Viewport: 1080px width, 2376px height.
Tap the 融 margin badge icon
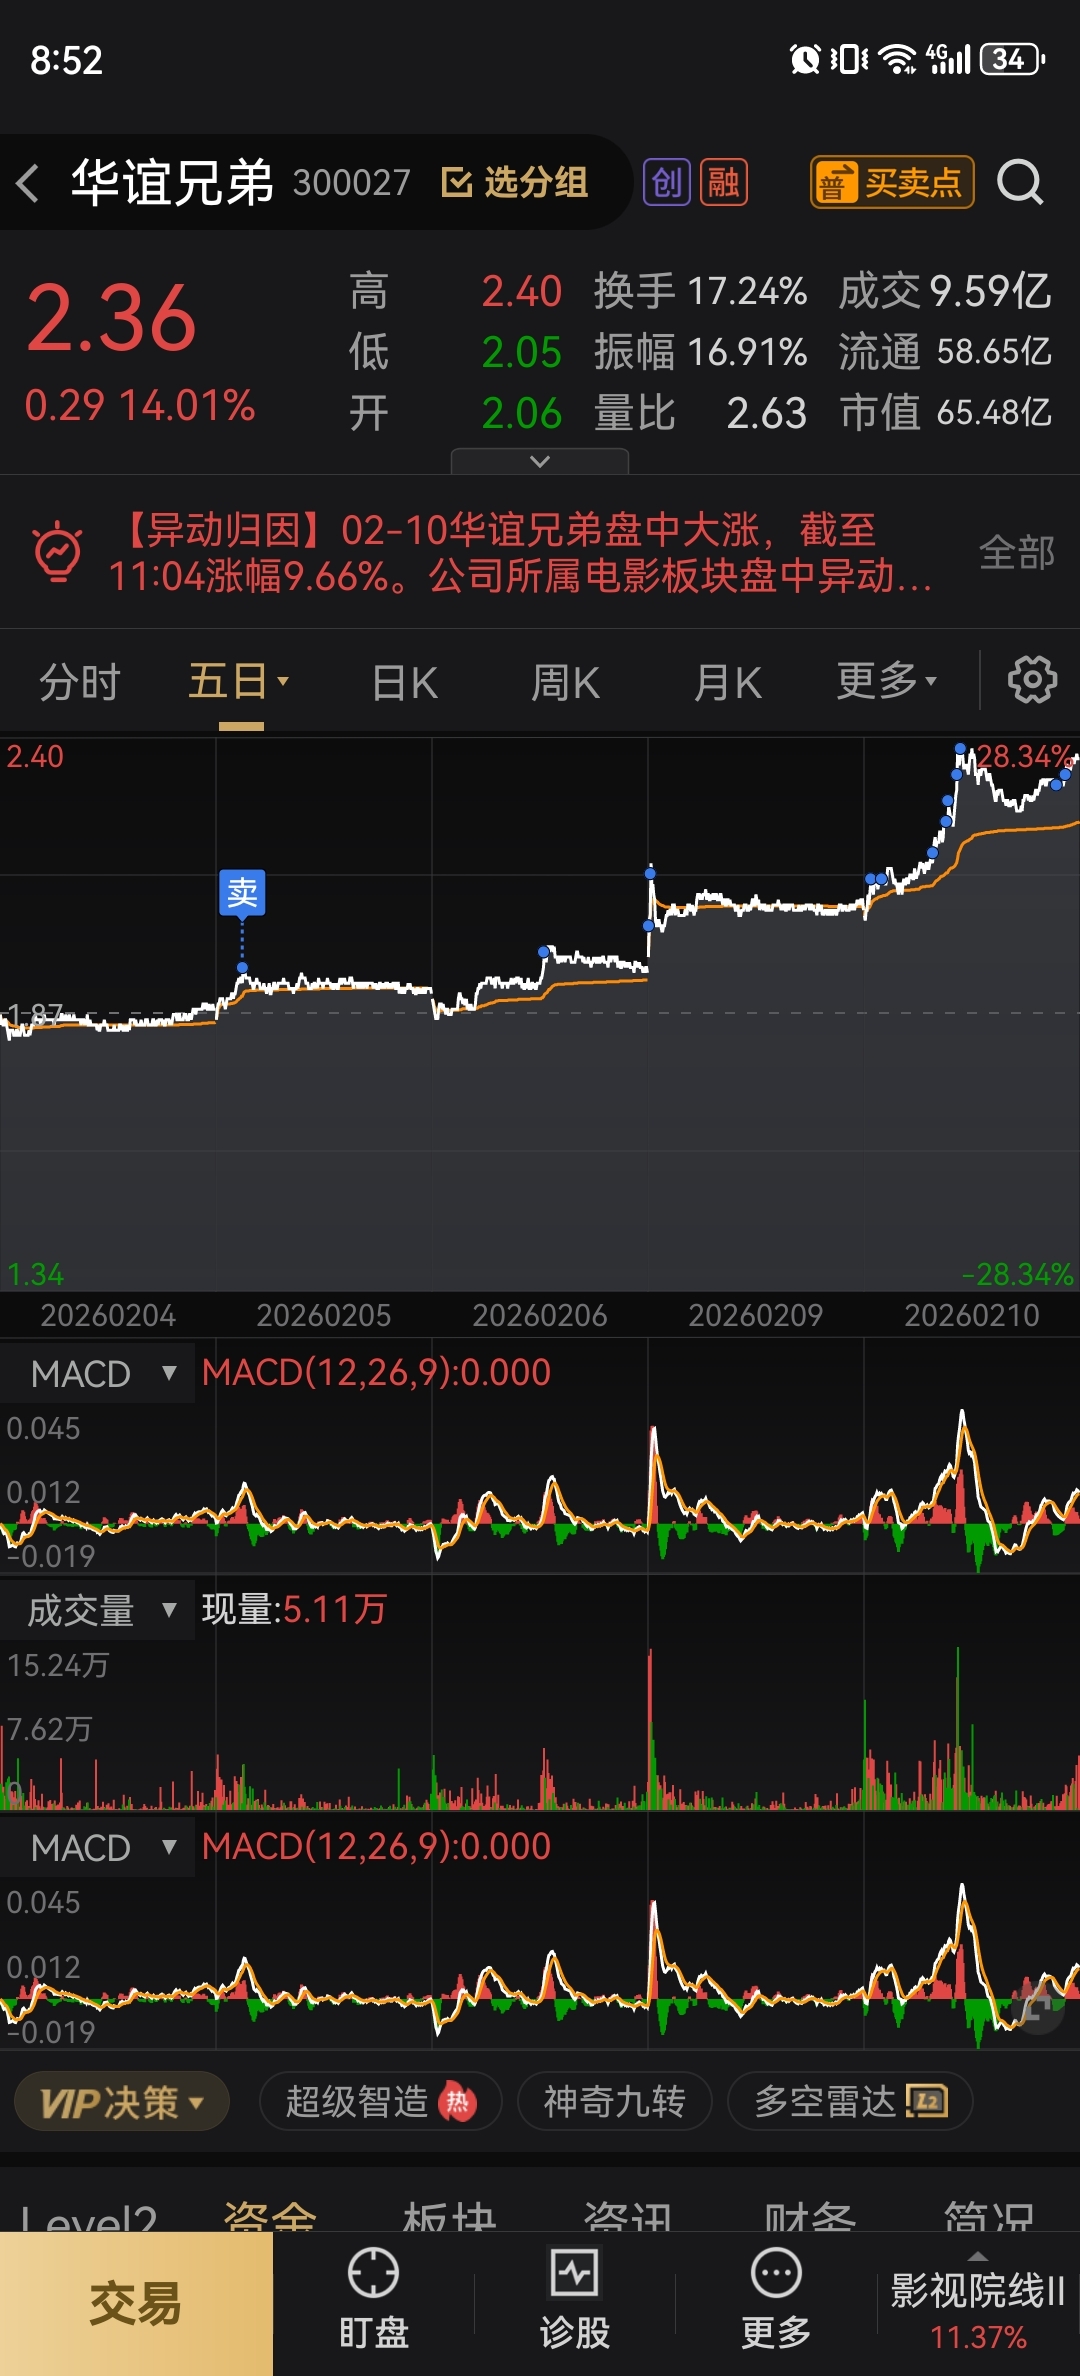tap(724, 182)
